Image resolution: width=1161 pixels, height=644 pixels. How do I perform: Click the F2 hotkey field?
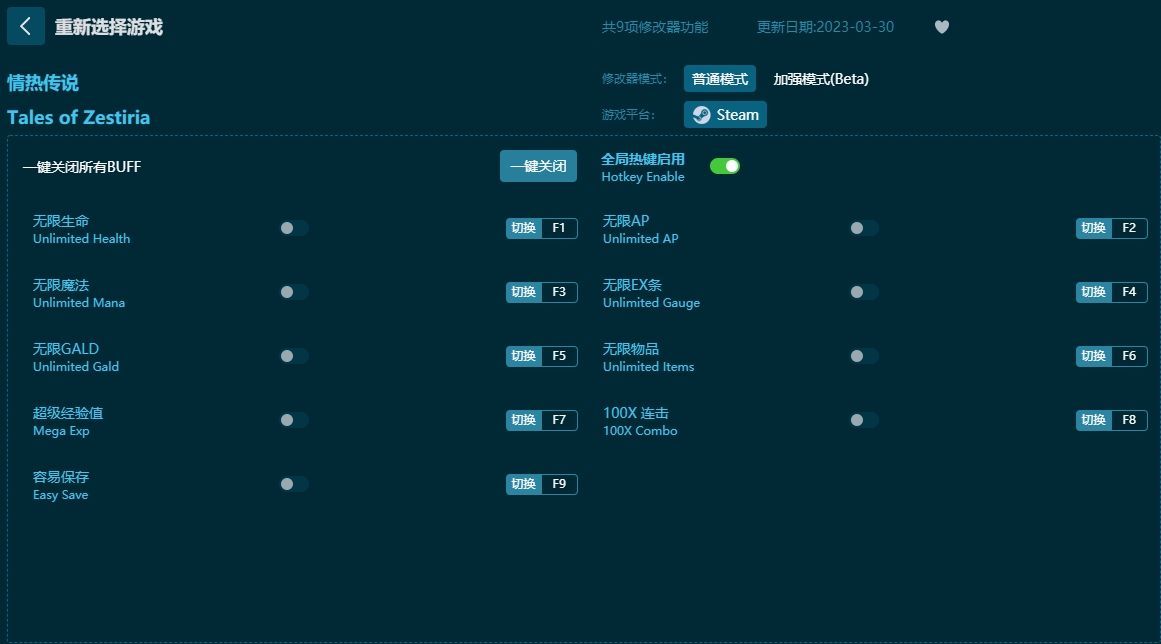[1129, 228]
